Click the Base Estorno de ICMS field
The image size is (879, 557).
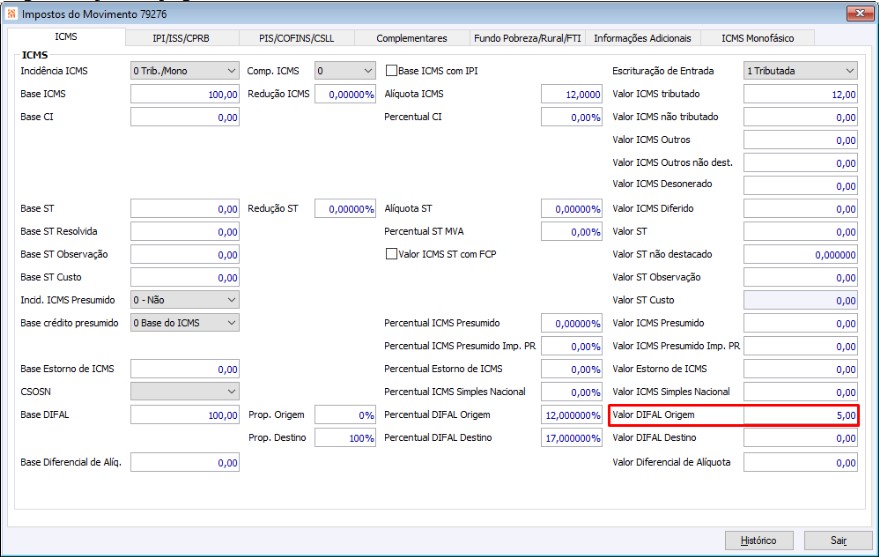[185, 369]
